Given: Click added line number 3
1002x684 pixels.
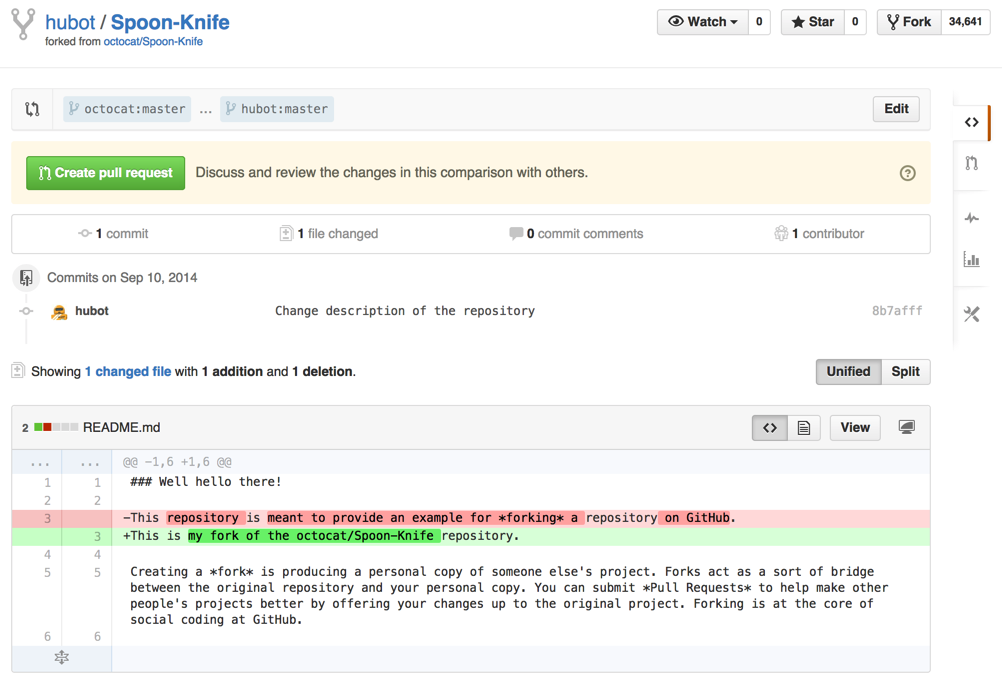Looking at the screenshot, I should tap(97, 536).
